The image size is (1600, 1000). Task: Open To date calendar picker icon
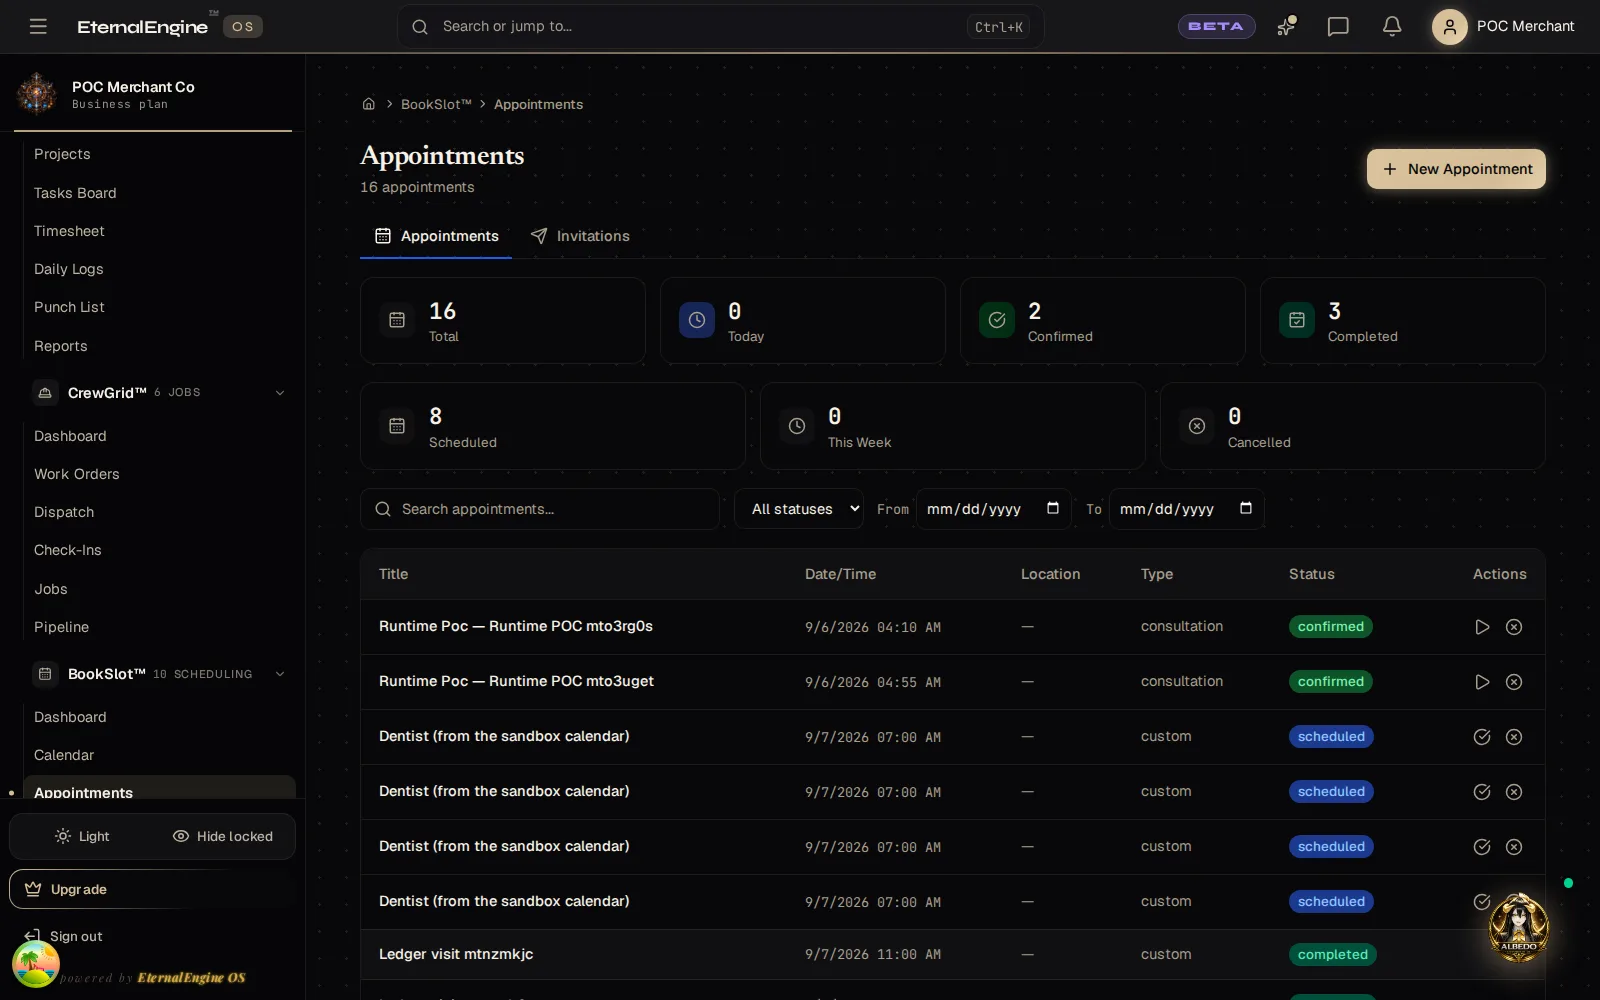click(x=1246, y=508)
